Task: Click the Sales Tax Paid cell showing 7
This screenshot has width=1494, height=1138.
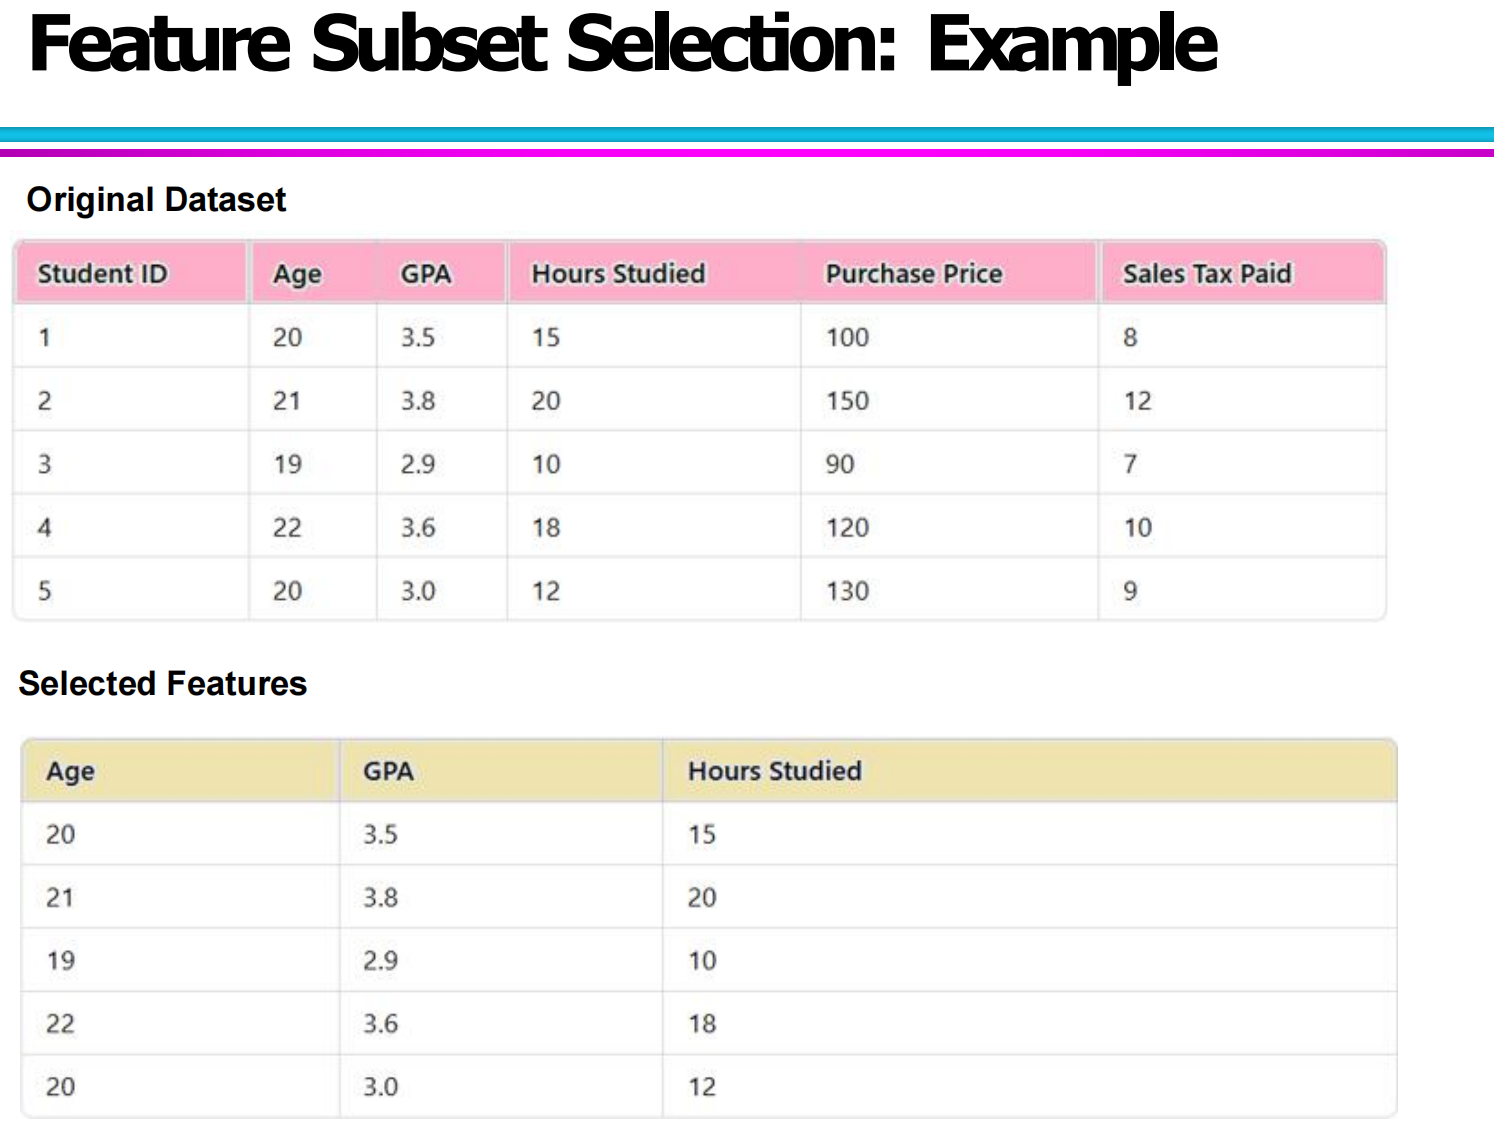Action: [x=1130, y=464]
